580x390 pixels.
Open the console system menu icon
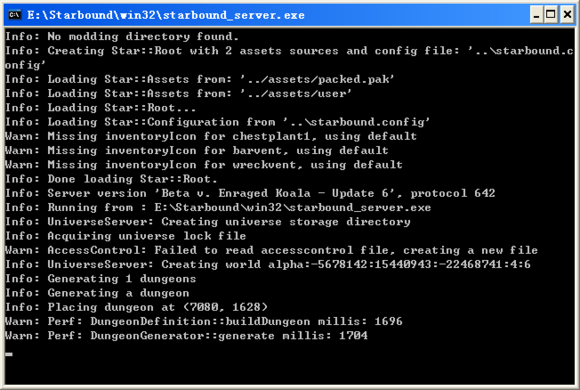tap(15, 15)
